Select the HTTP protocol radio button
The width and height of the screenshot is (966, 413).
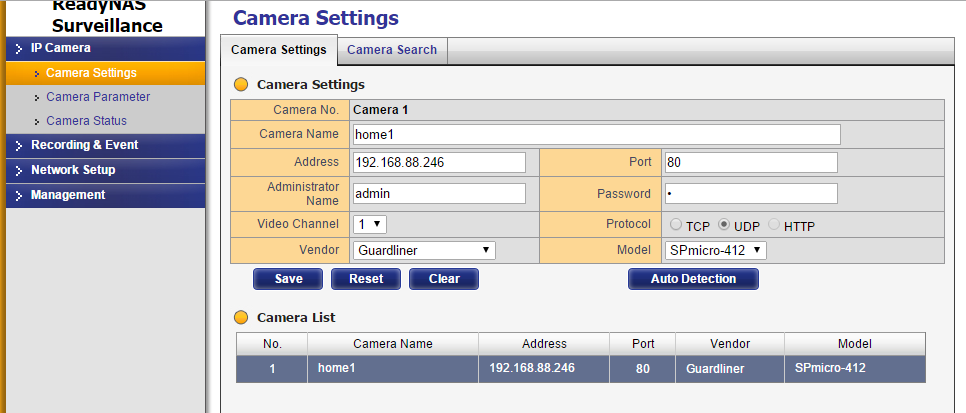(x=773, y=225)
